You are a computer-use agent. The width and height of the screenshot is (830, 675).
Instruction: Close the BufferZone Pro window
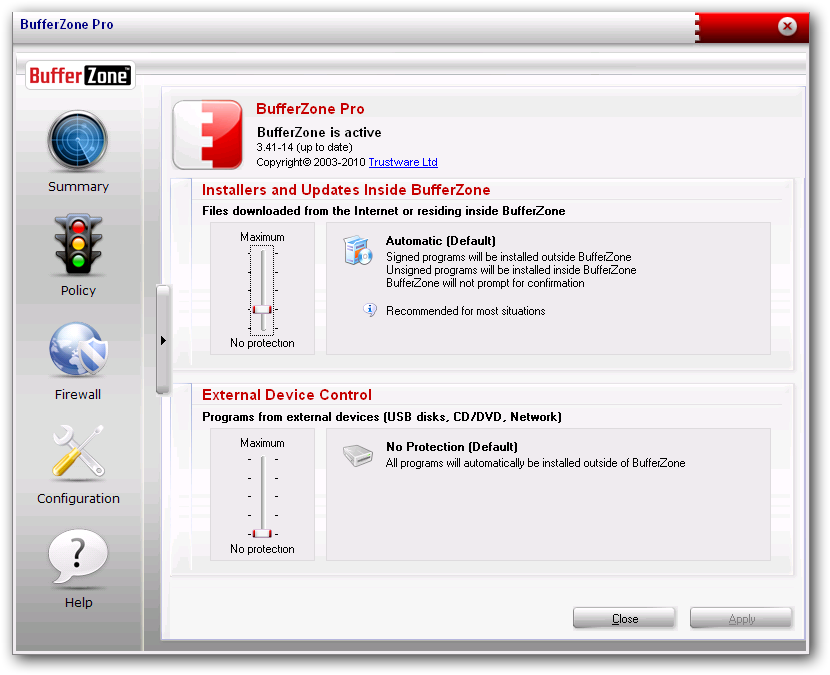787,26
